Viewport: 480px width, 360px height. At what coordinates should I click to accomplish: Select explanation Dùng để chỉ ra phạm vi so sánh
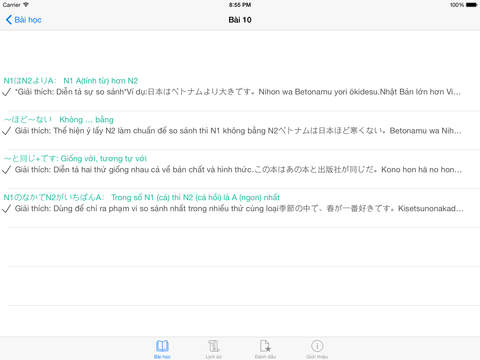point(239,209)
